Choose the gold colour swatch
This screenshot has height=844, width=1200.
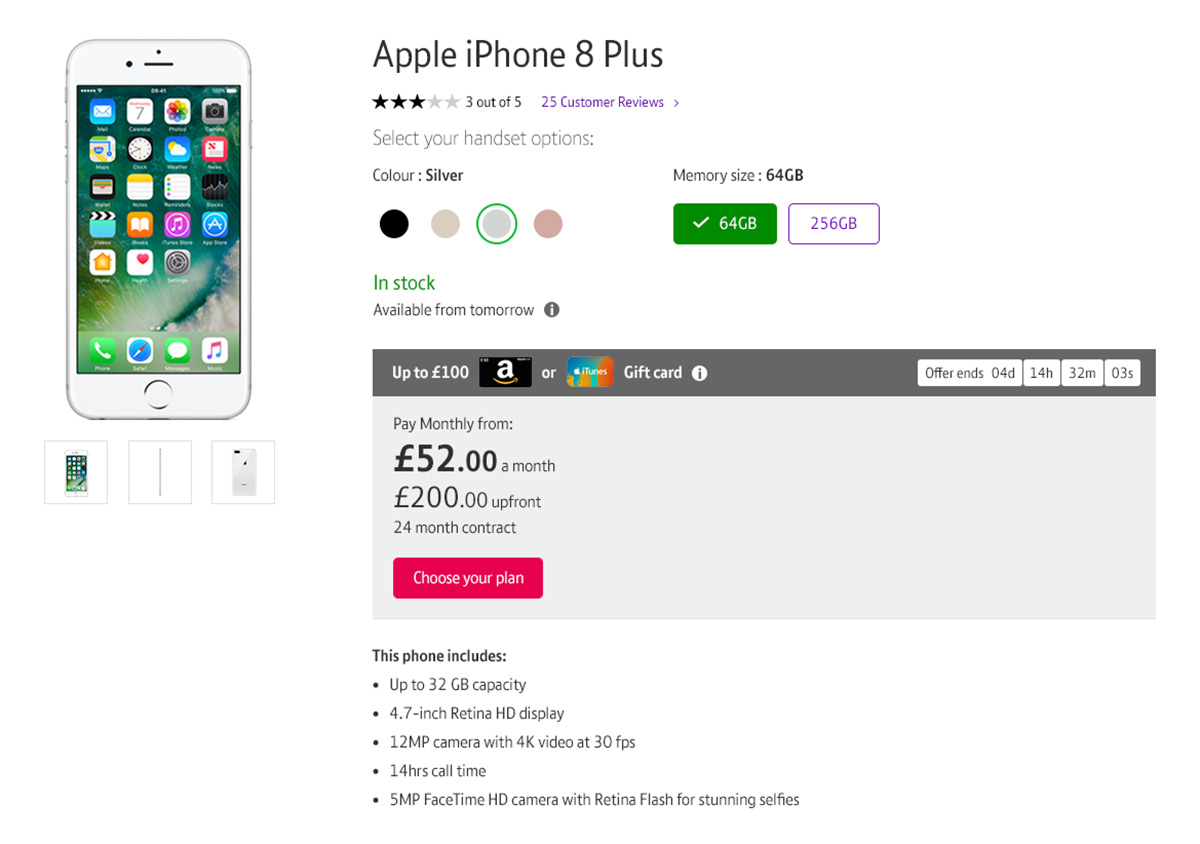click(x=445, y=224)
